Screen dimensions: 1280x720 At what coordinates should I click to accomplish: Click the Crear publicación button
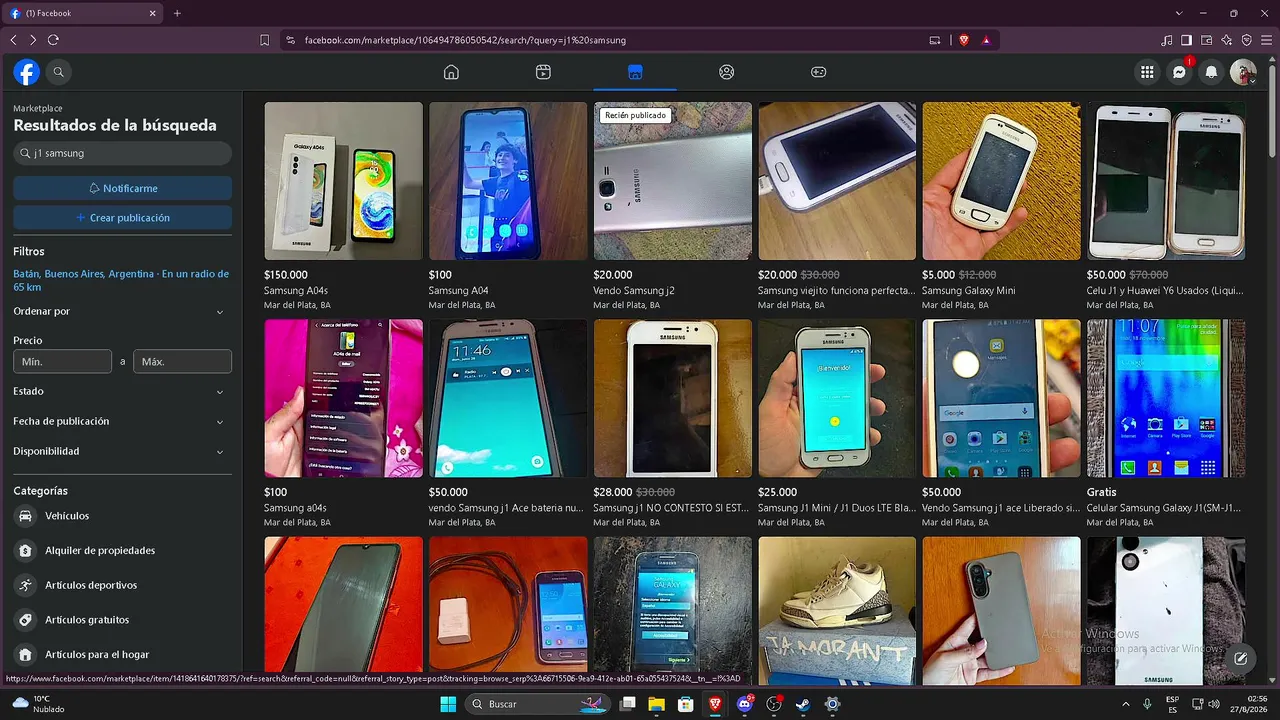point(122,218)
